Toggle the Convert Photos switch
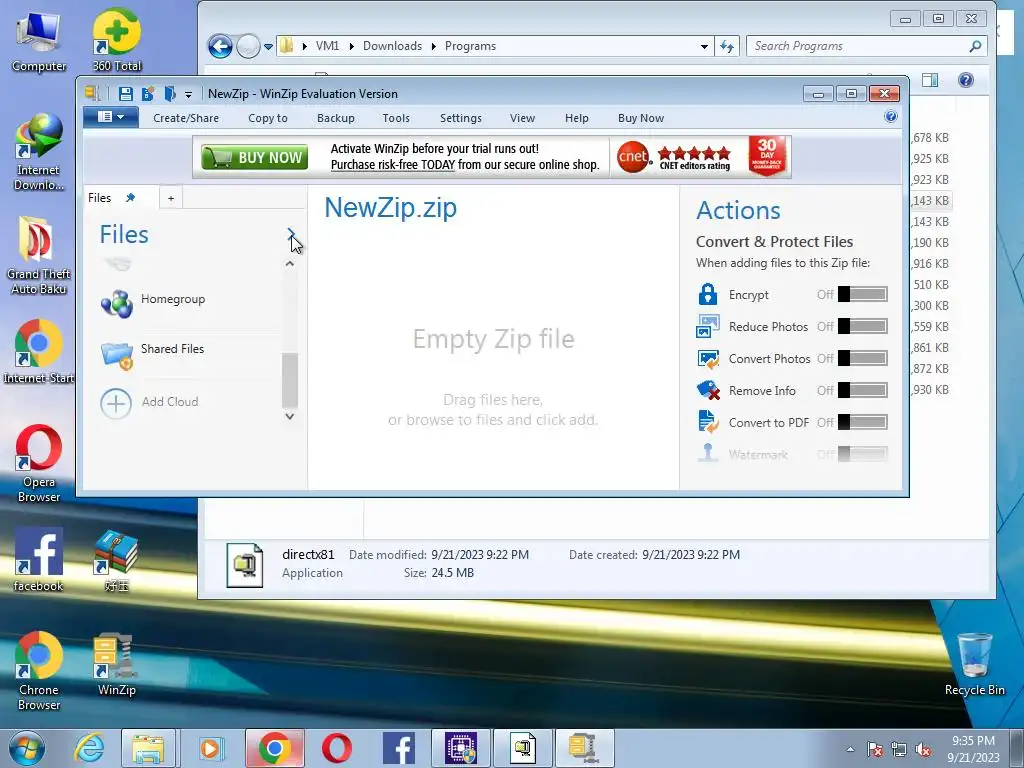 [x=863, y=358]
